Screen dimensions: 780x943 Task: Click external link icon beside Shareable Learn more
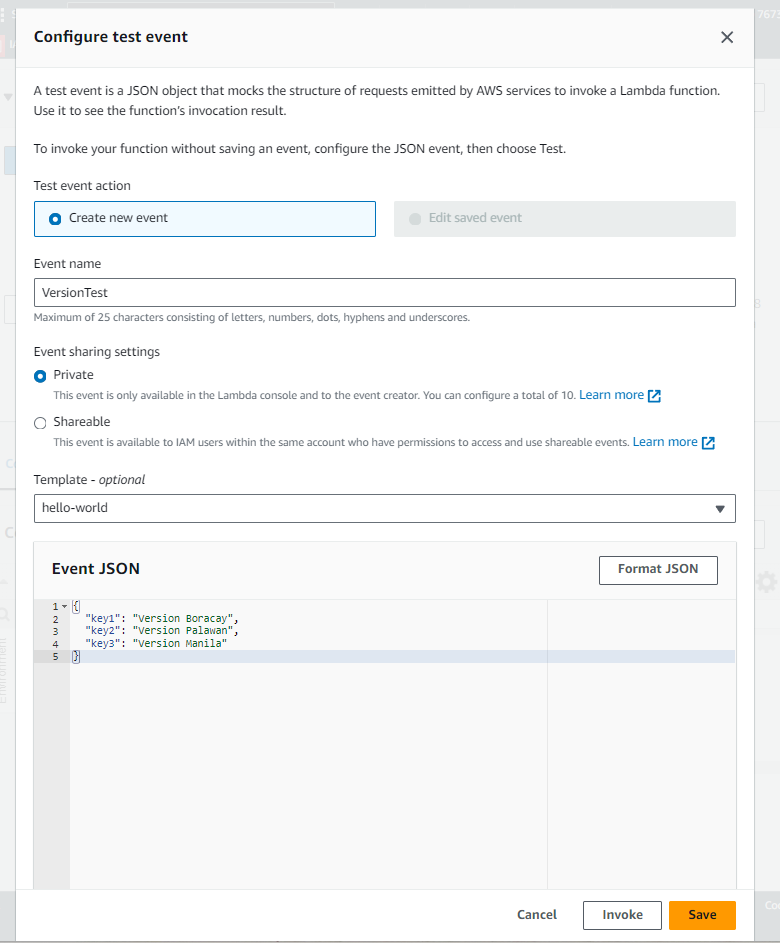pos(708,443)
